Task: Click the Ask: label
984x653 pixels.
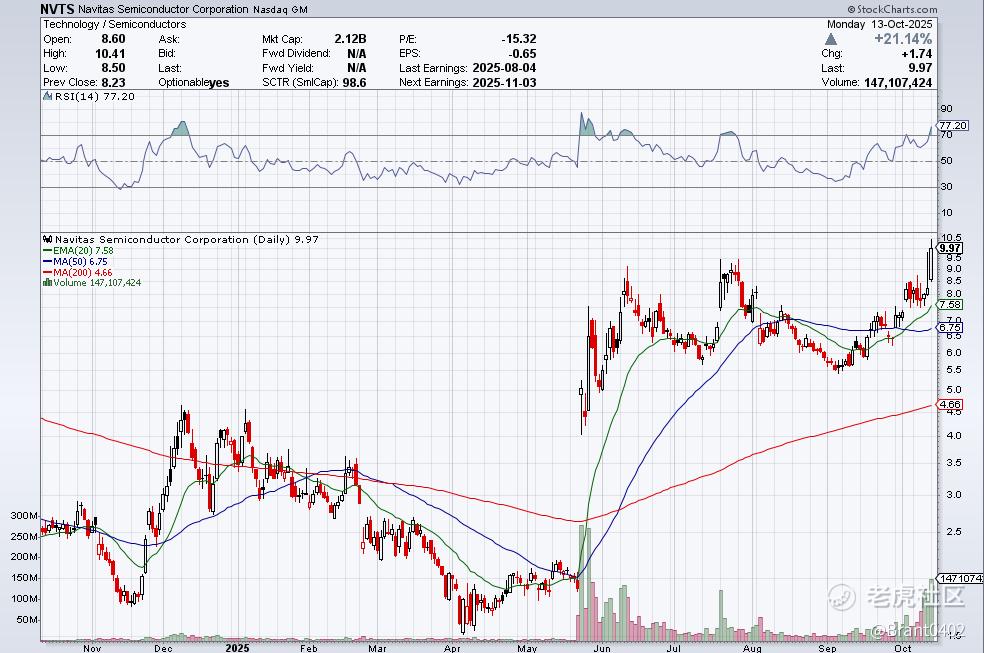Action: click(169, 39)
